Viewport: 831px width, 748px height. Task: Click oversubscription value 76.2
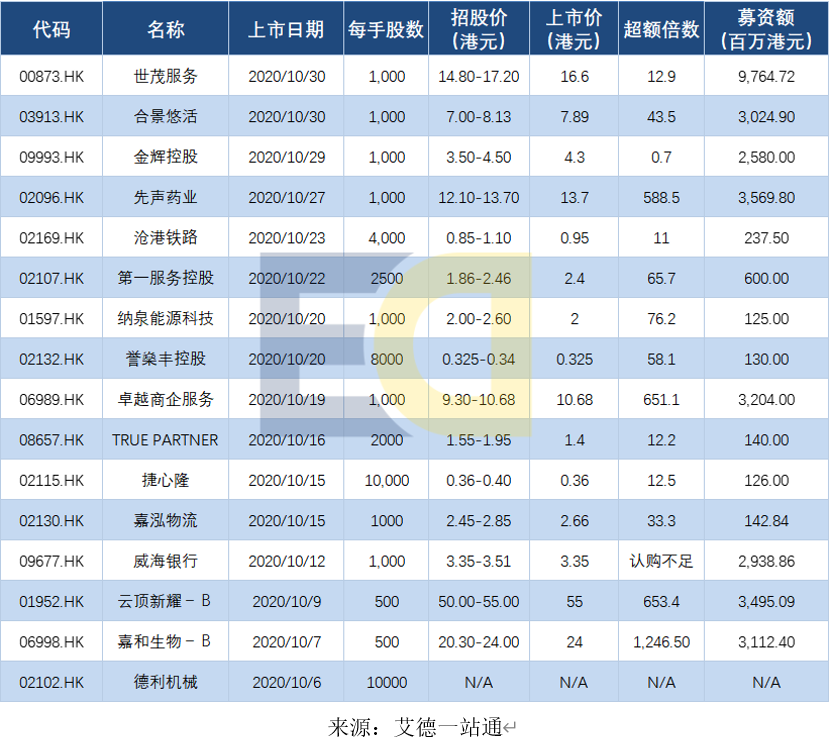click(x=661, y=319)
